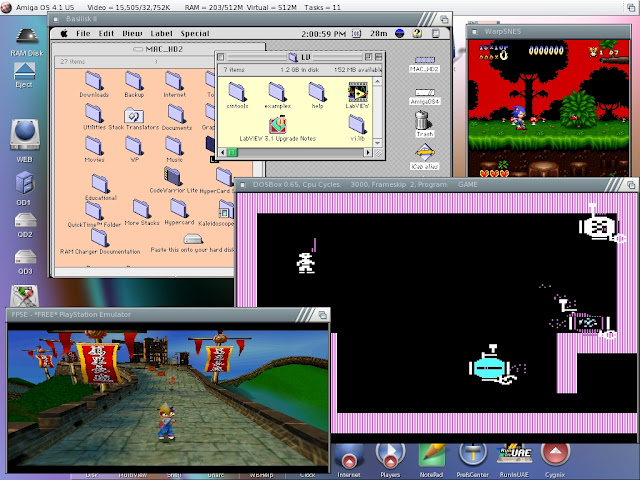Open application switcher menu at menubar end
This screenshot has width=640, height=480.
pyautogui.click(x=436, y=33)
